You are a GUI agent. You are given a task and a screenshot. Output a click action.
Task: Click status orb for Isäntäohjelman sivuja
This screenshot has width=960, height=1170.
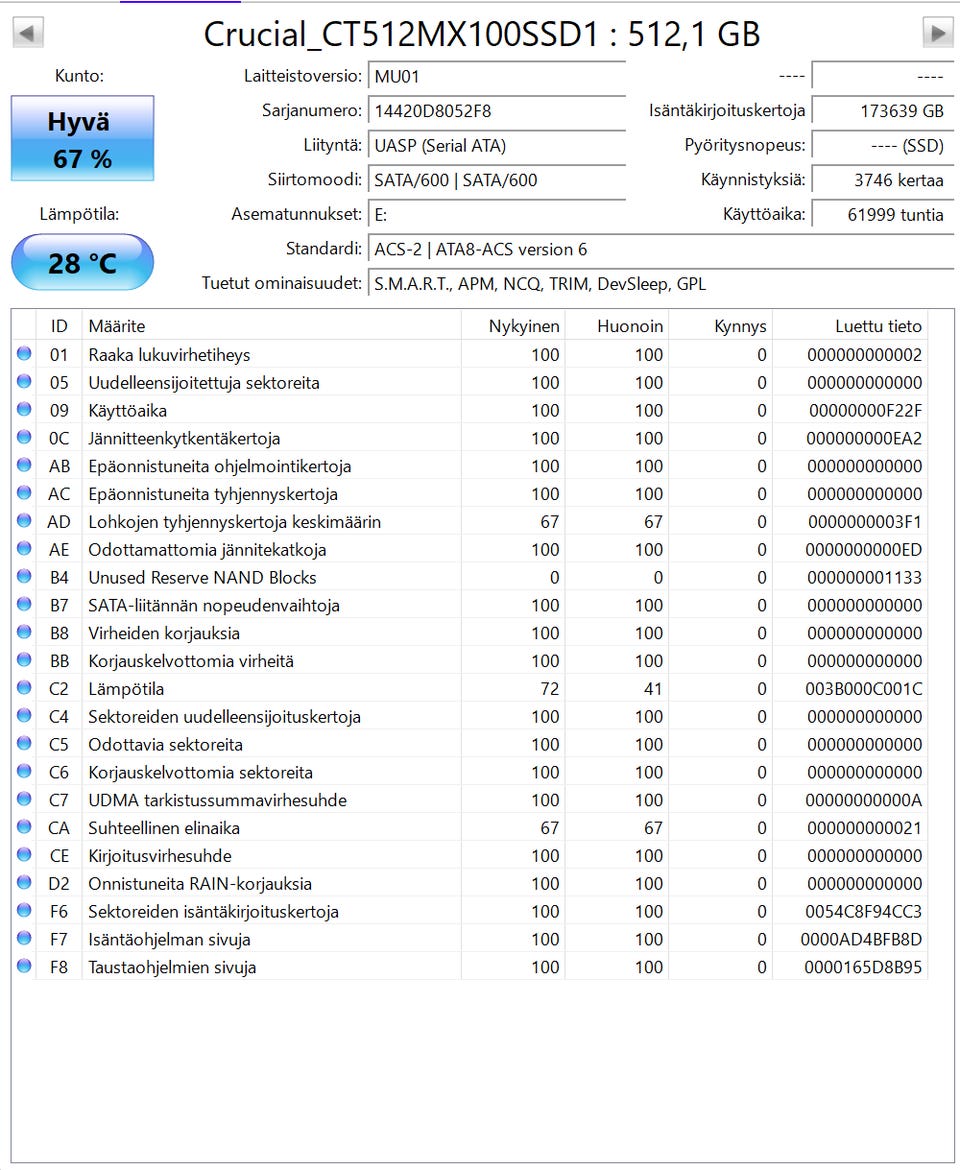[x=24, y=939]
